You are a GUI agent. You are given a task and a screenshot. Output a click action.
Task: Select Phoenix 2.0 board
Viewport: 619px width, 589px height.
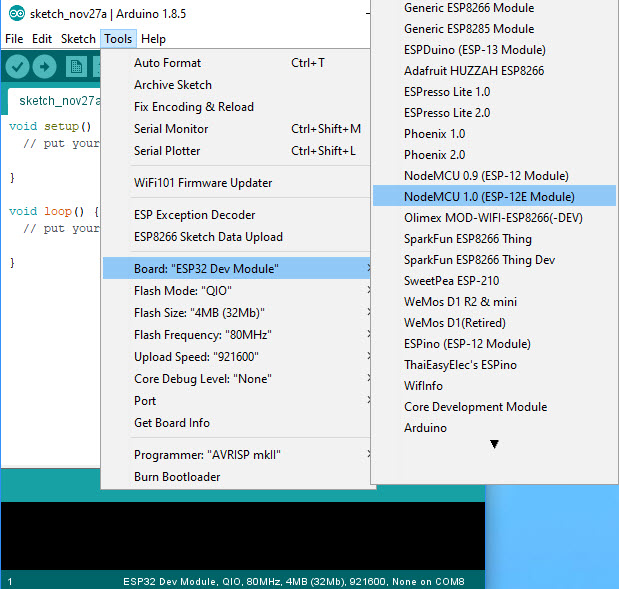(494, 155)
